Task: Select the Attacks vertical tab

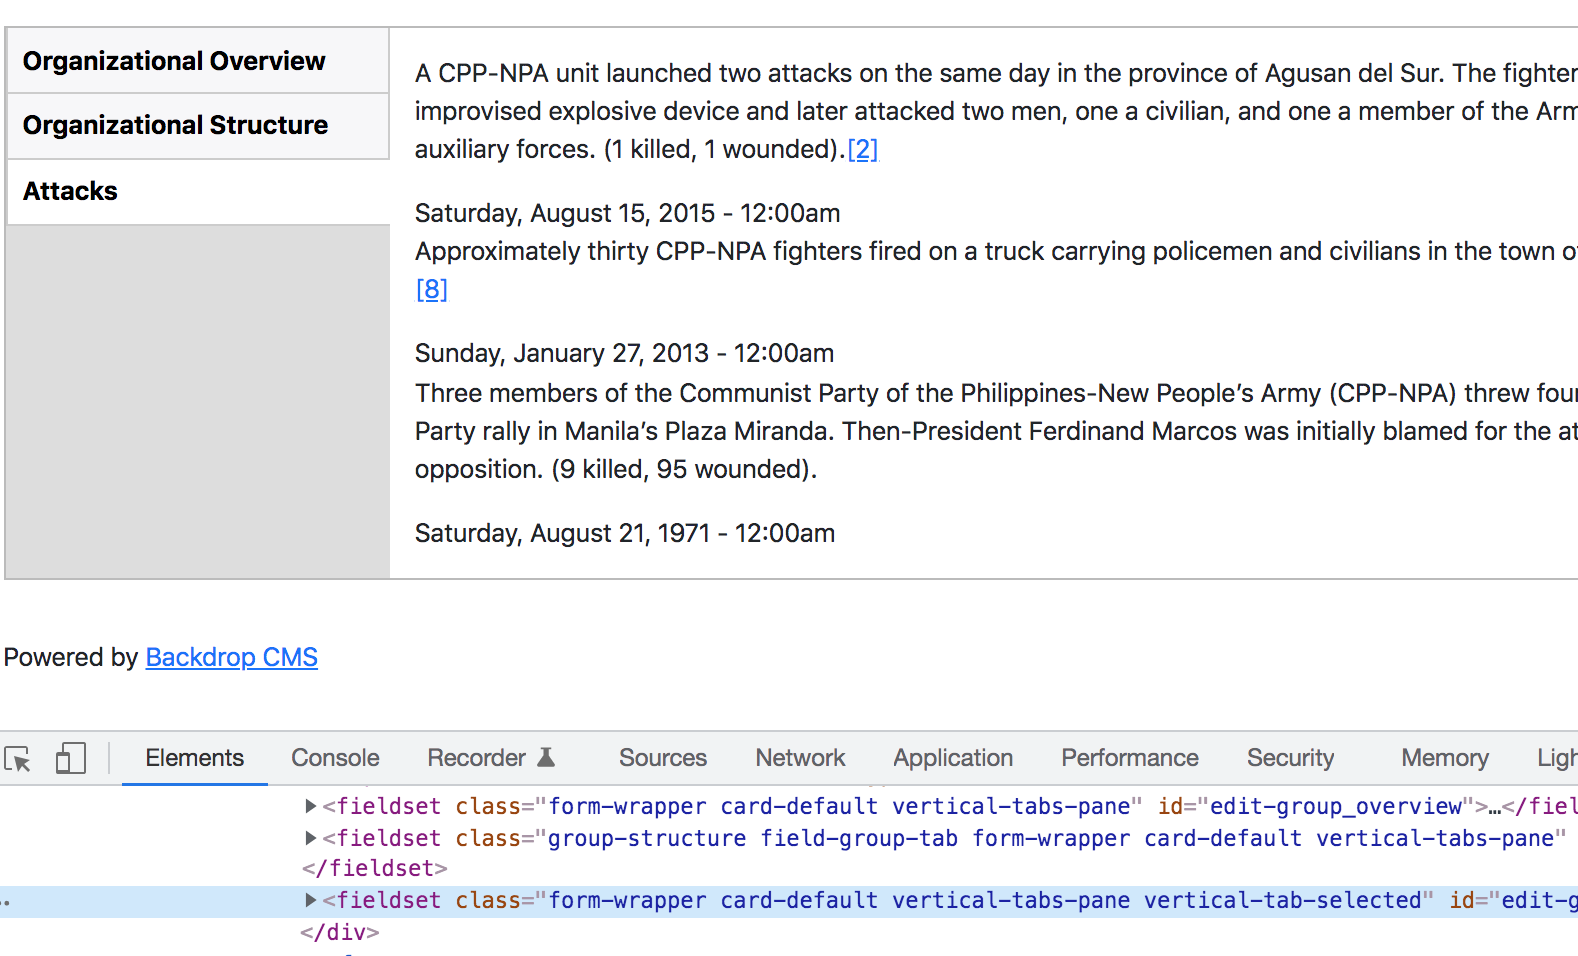Action: click(198, 191)
